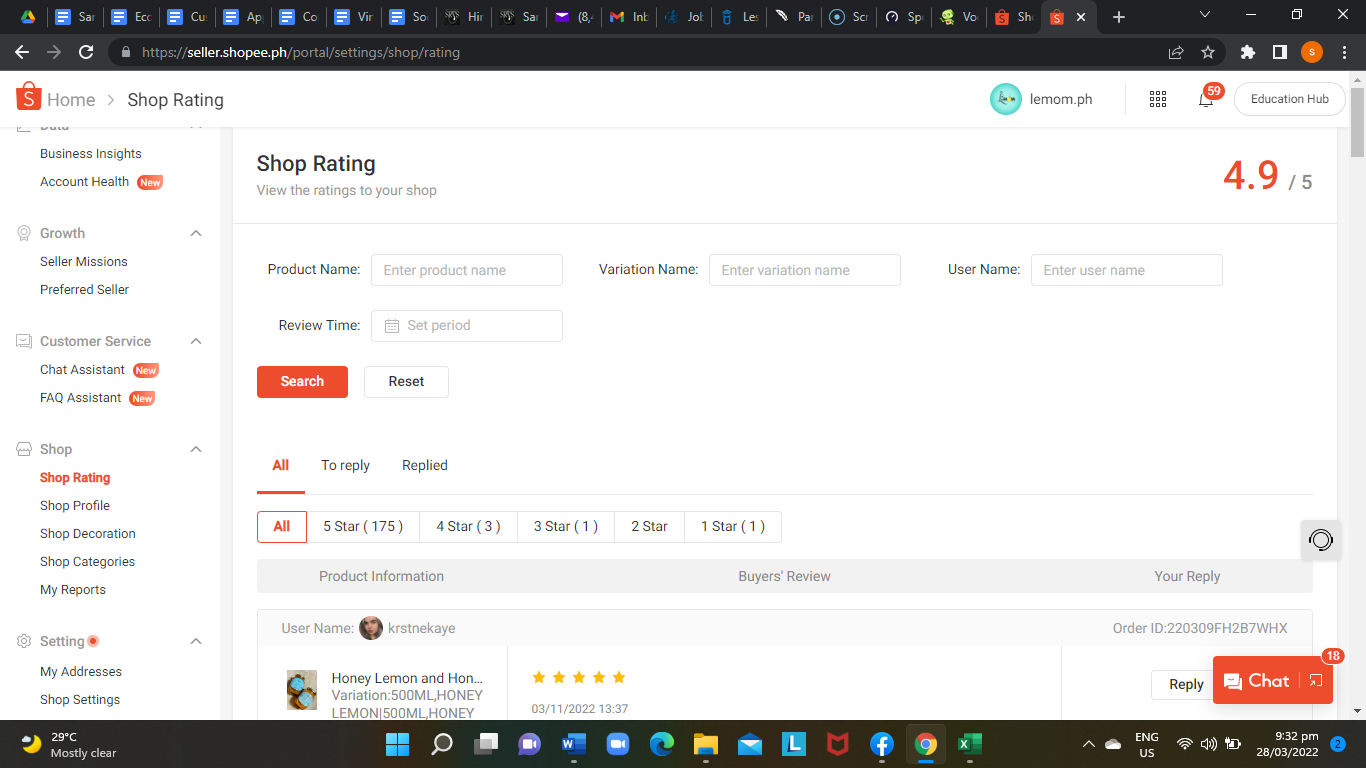The height and width of the screenshot is (768, 1366).
Task: Click the Product Name input field
Action: 467,270
